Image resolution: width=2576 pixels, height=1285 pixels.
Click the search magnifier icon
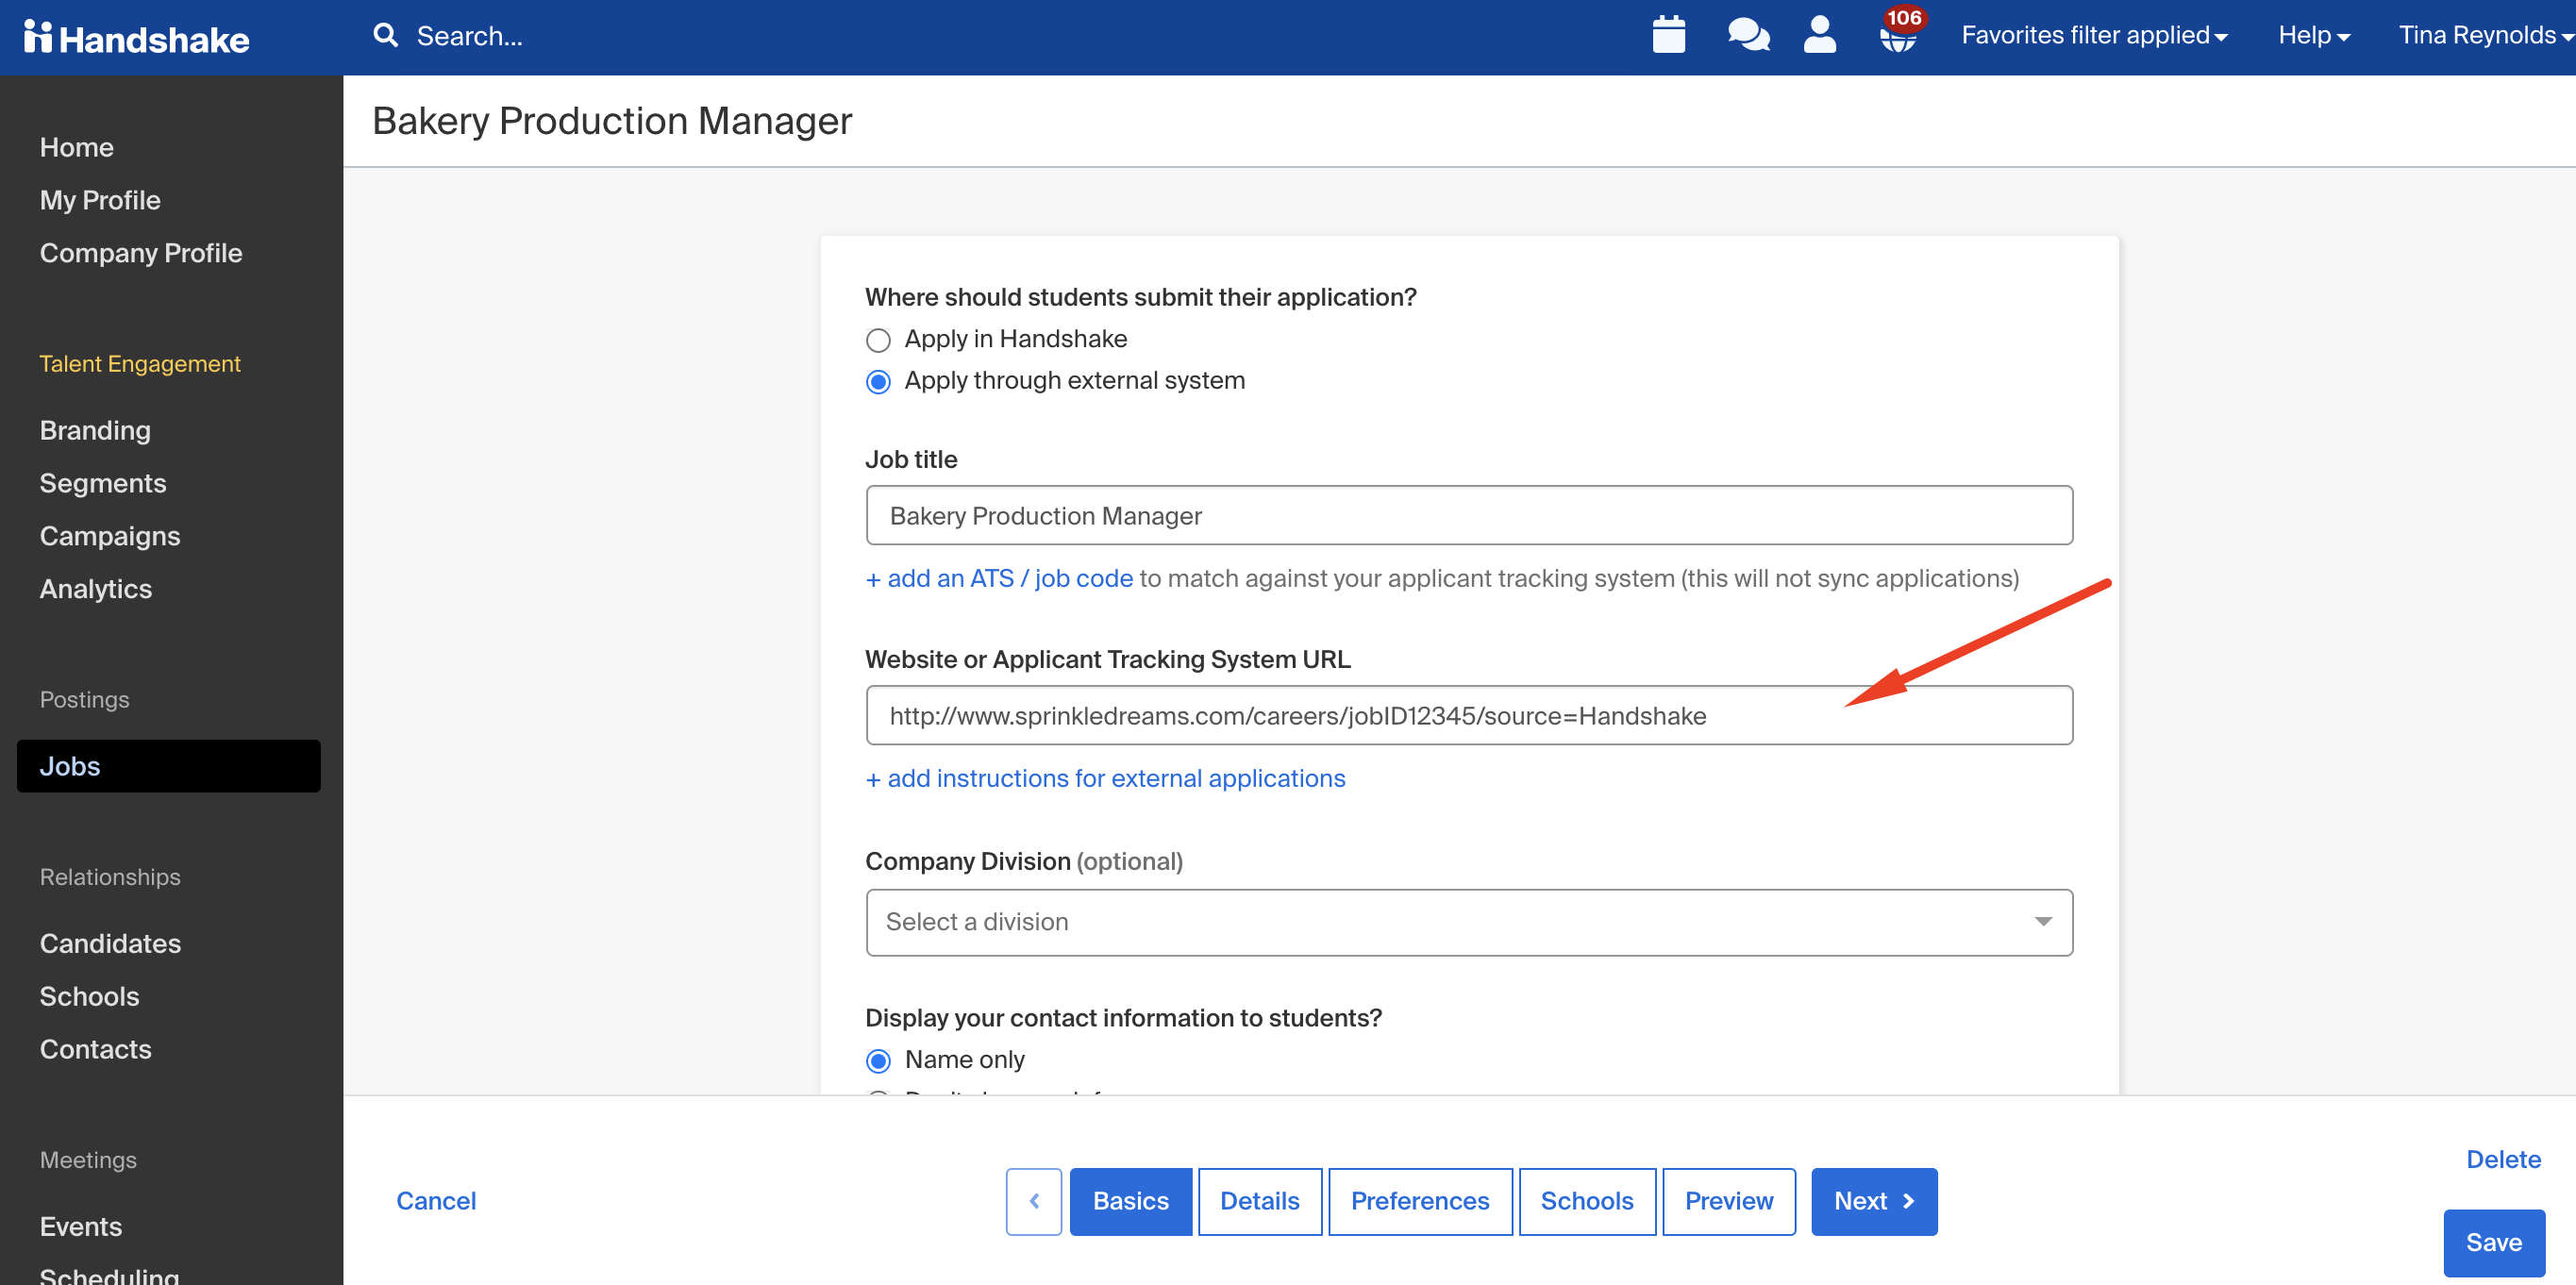pyautogui.click(x=386, y=34)
